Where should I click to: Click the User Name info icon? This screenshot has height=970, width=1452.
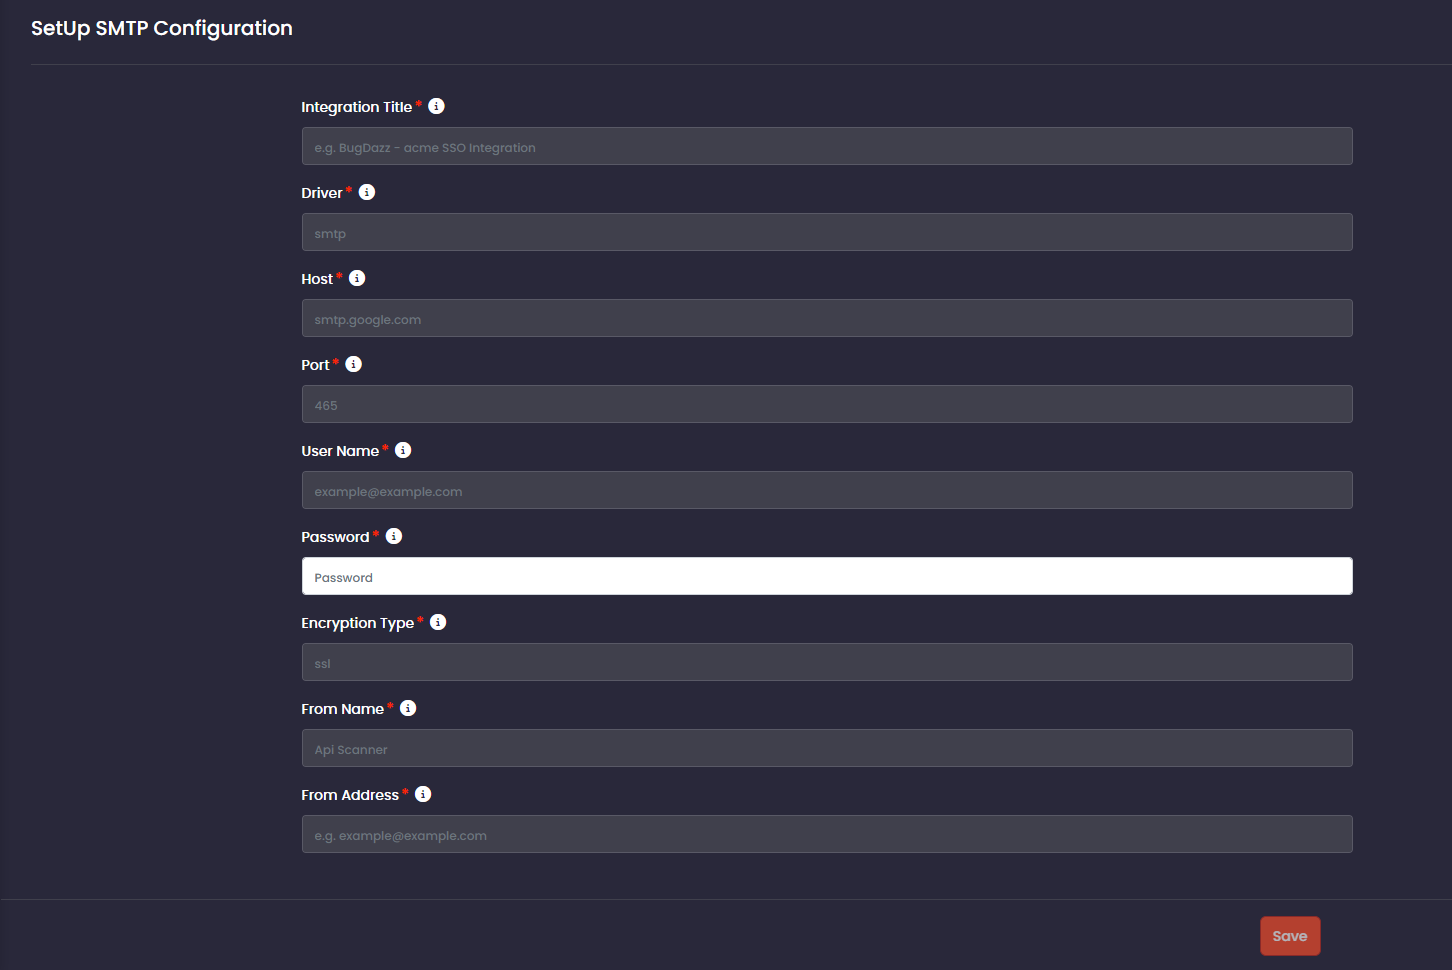(x=403, y=450)
